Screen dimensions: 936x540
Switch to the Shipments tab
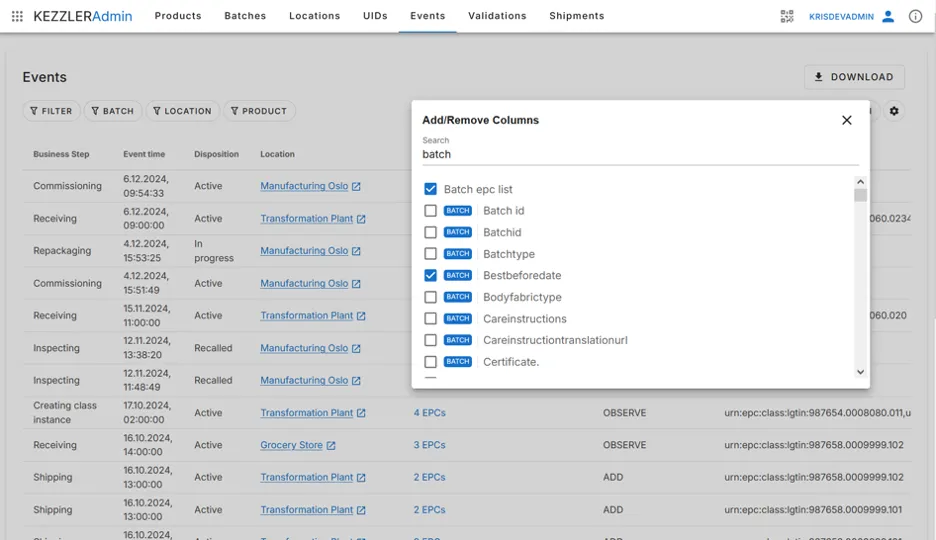pos(576,16)
